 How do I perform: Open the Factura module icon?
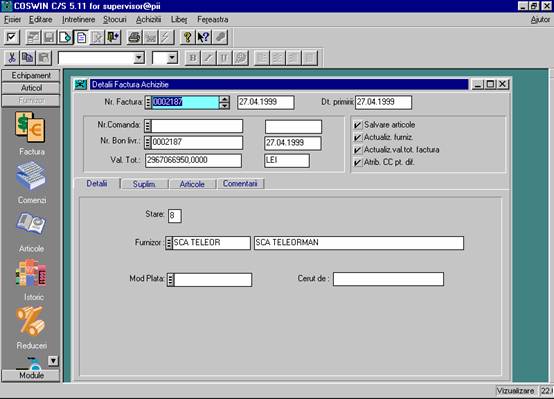[x=30, y=127]
